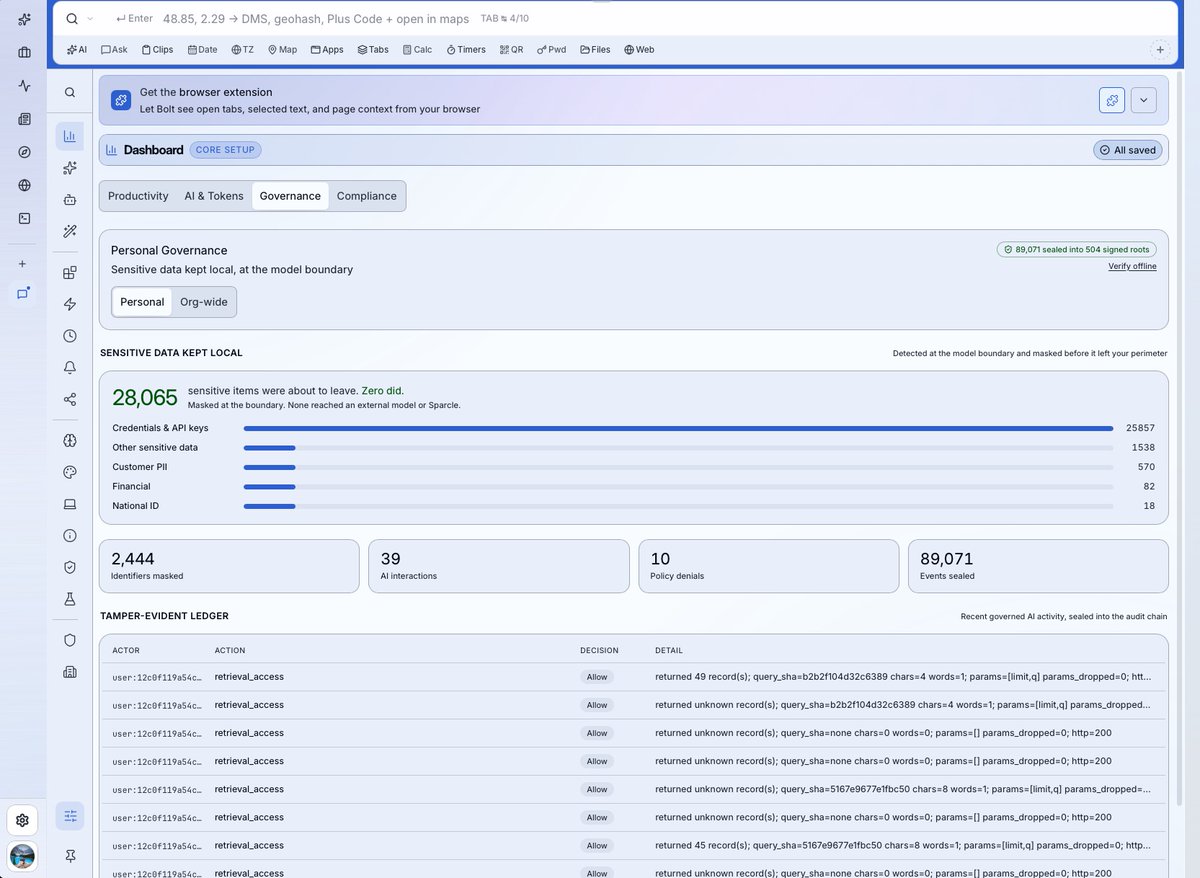Open the user profile avatar
The height and width of the screenshot is (878, 1200).
pyautogui.click(x=22, y=856)
